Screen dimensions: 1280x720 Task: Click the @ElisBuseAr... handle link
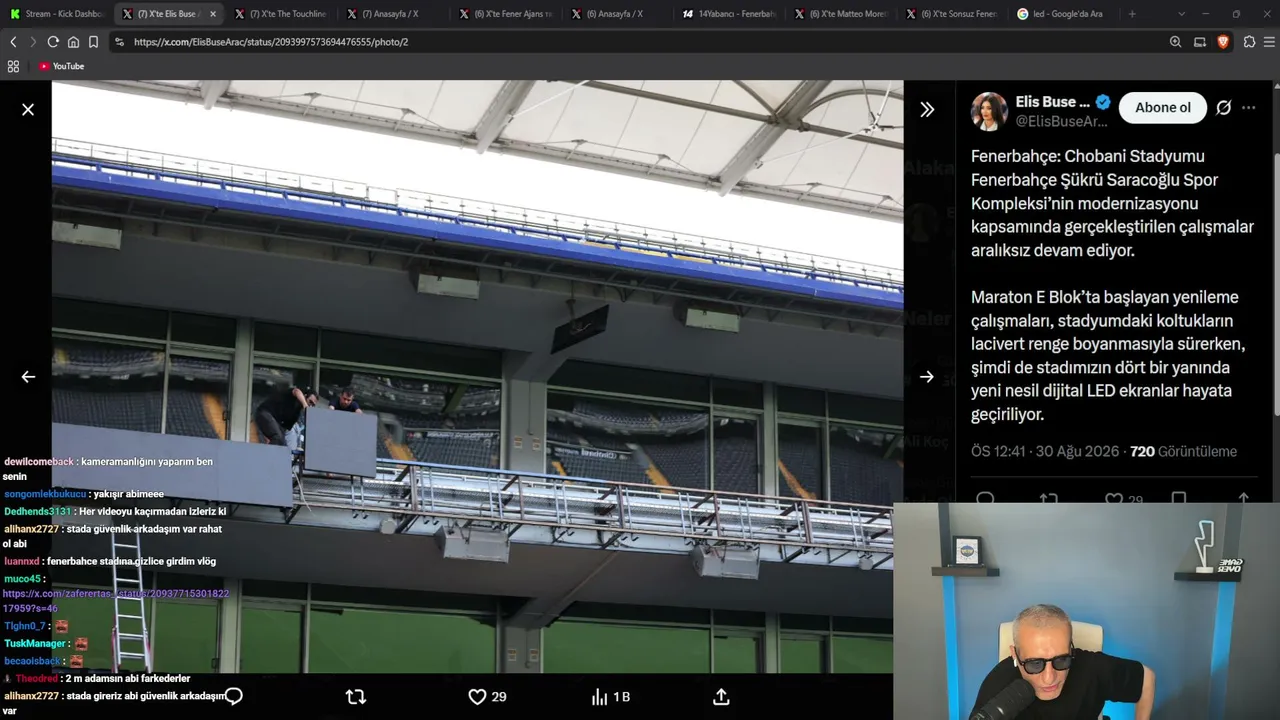tap(1062, 121)
